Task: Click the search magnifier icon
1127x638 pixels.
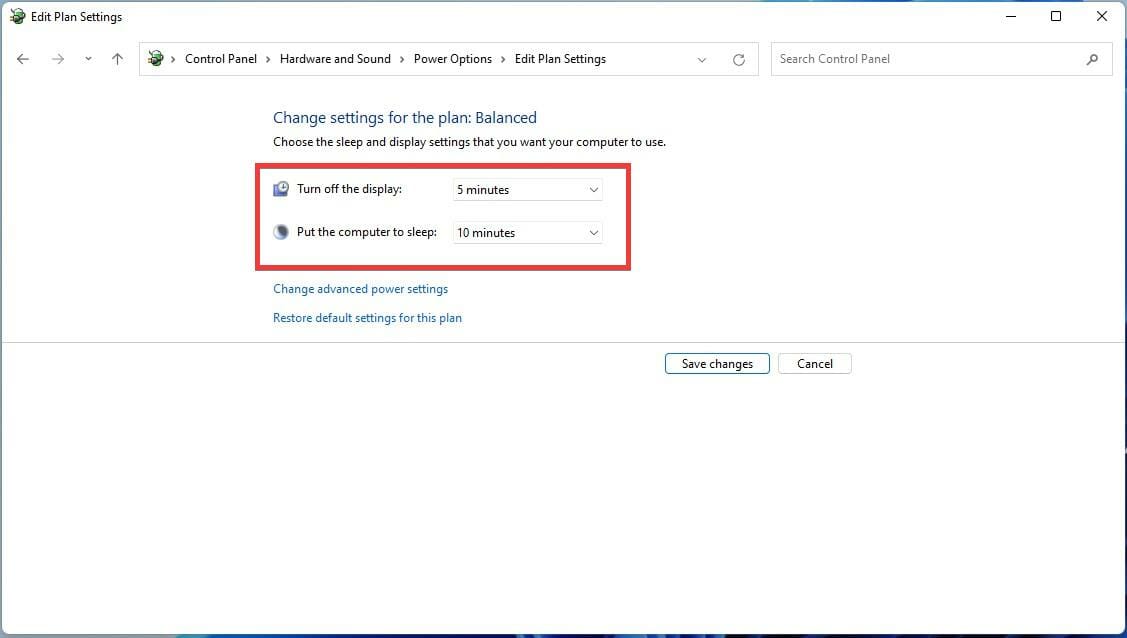Action: coord(1093,59)
